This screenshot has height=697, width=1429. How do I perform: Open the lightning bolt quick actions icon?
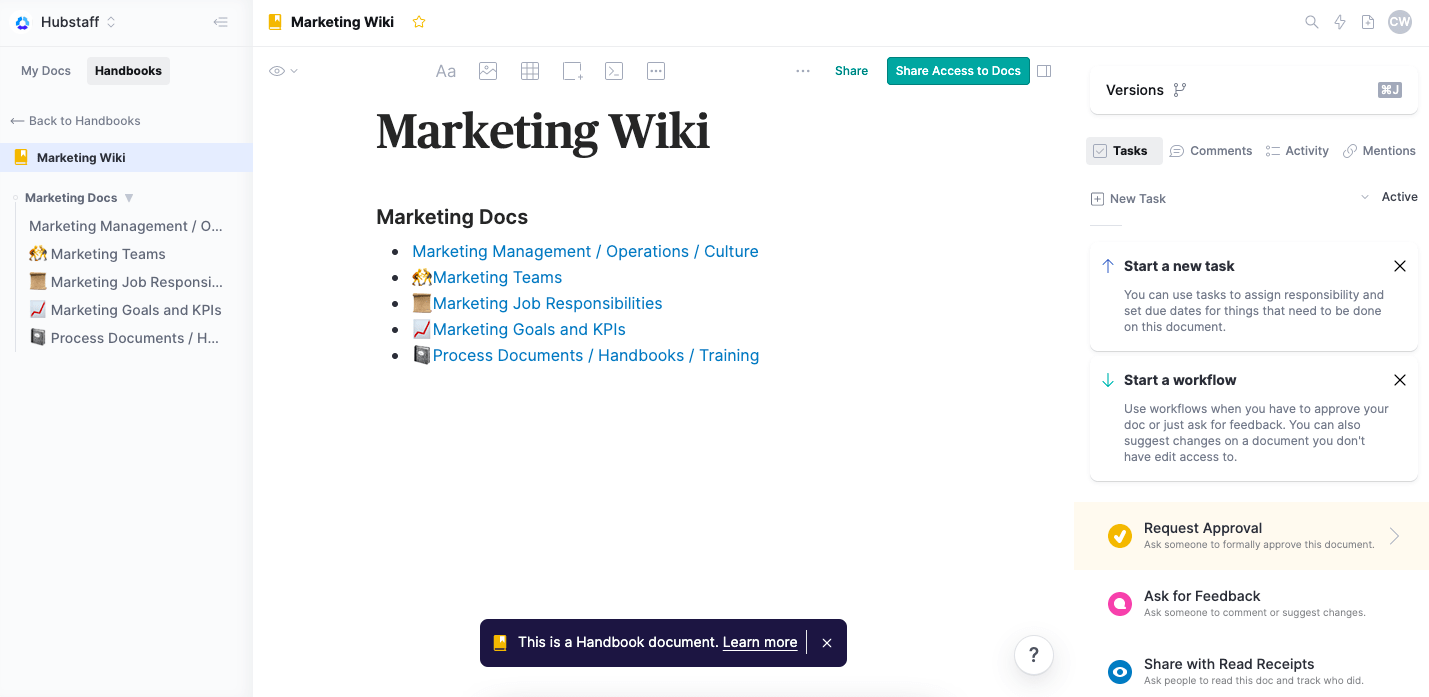coord(1340,22)
